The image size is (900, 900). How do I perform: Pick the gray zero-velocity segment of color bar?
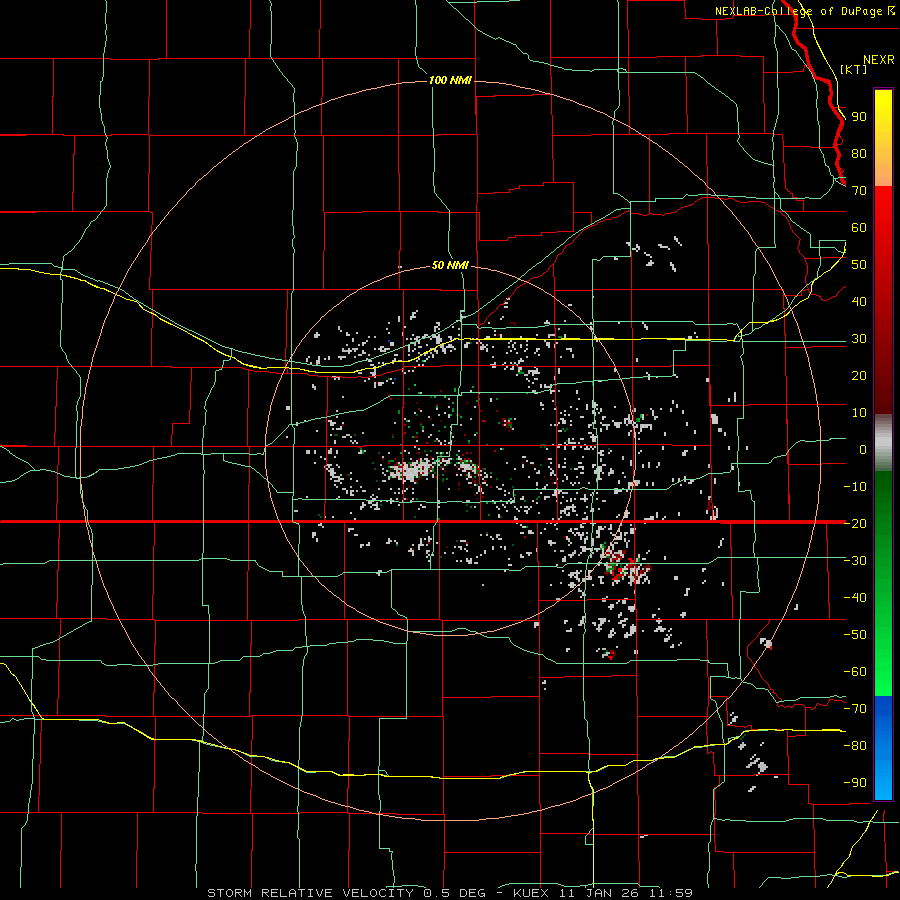pyautogui.click(x=883, y=443)
